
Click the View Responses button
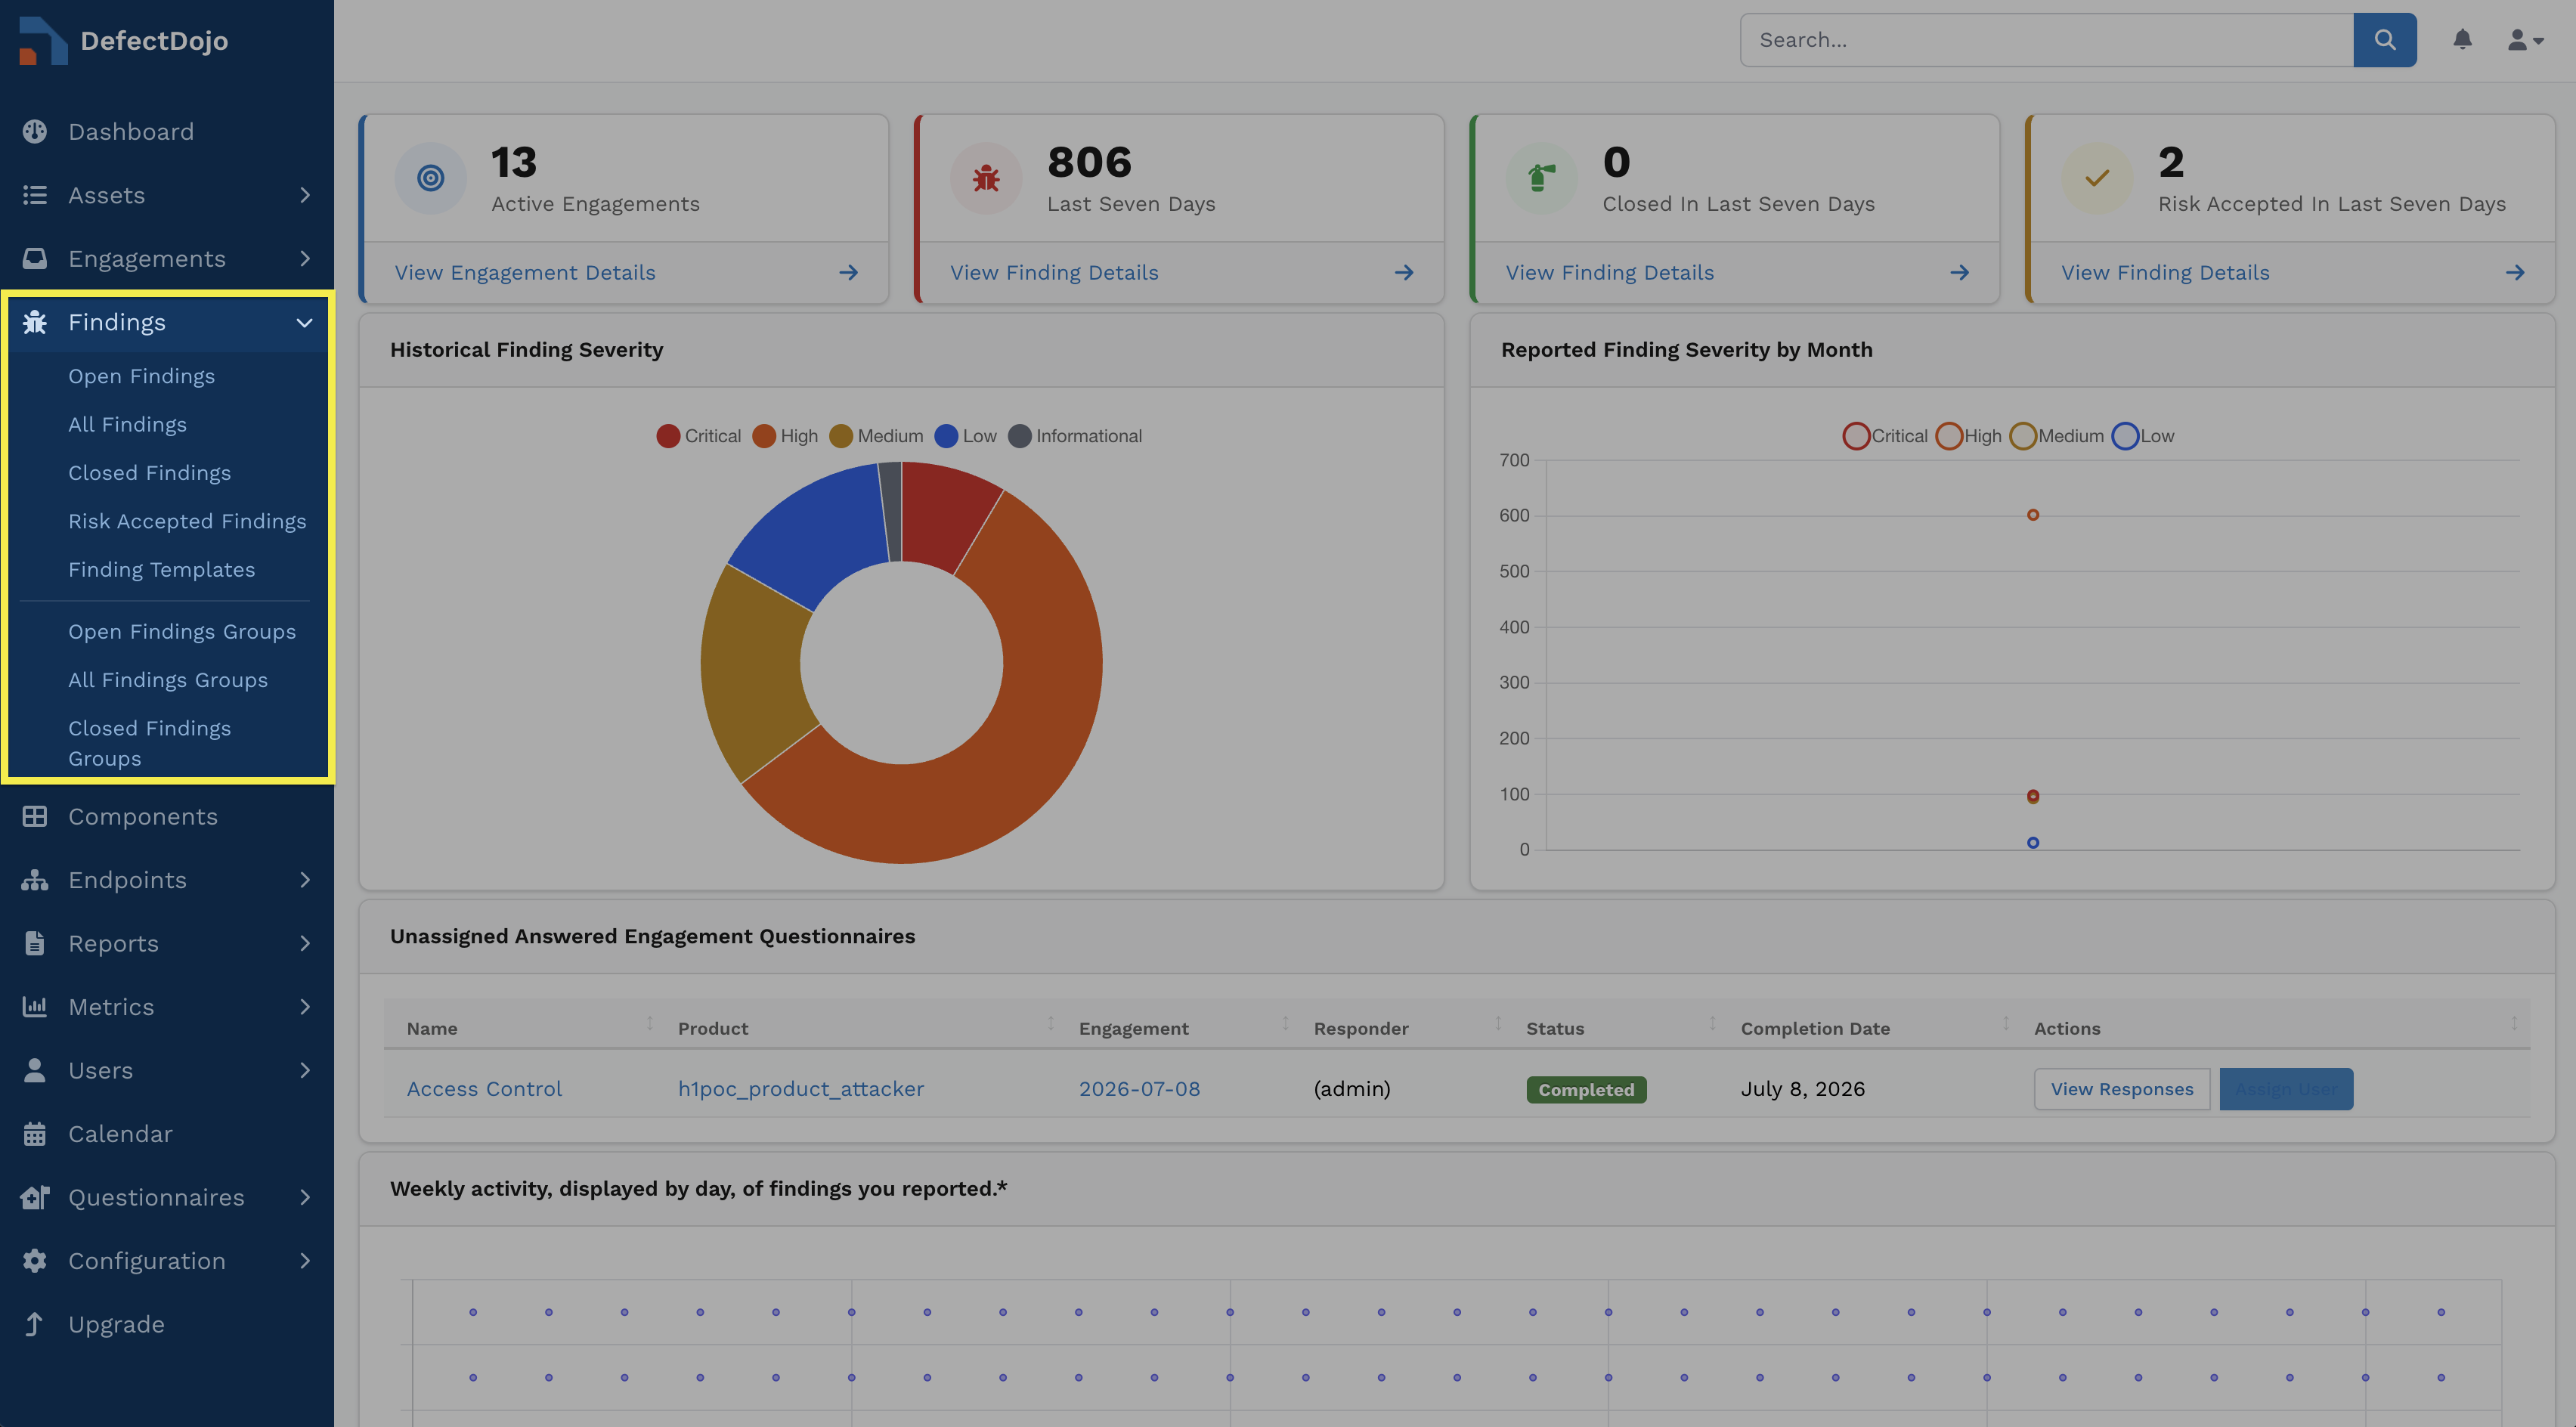tap(2121, 1088)
